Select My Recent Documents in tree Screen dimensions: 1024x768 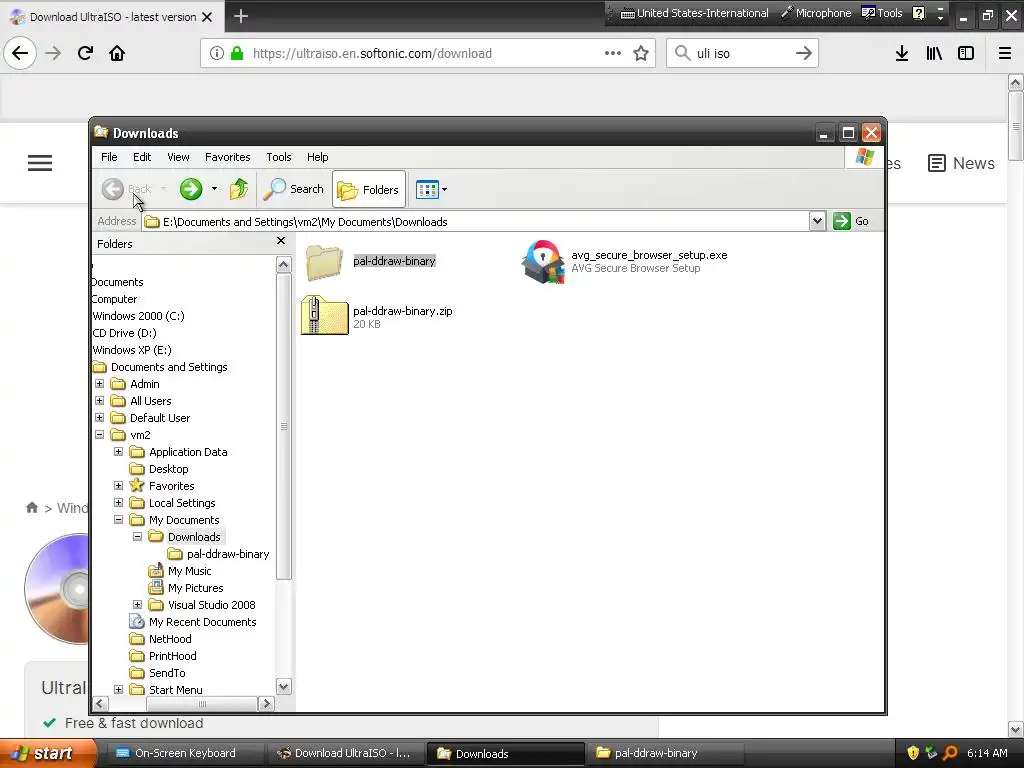pos(202,622)
